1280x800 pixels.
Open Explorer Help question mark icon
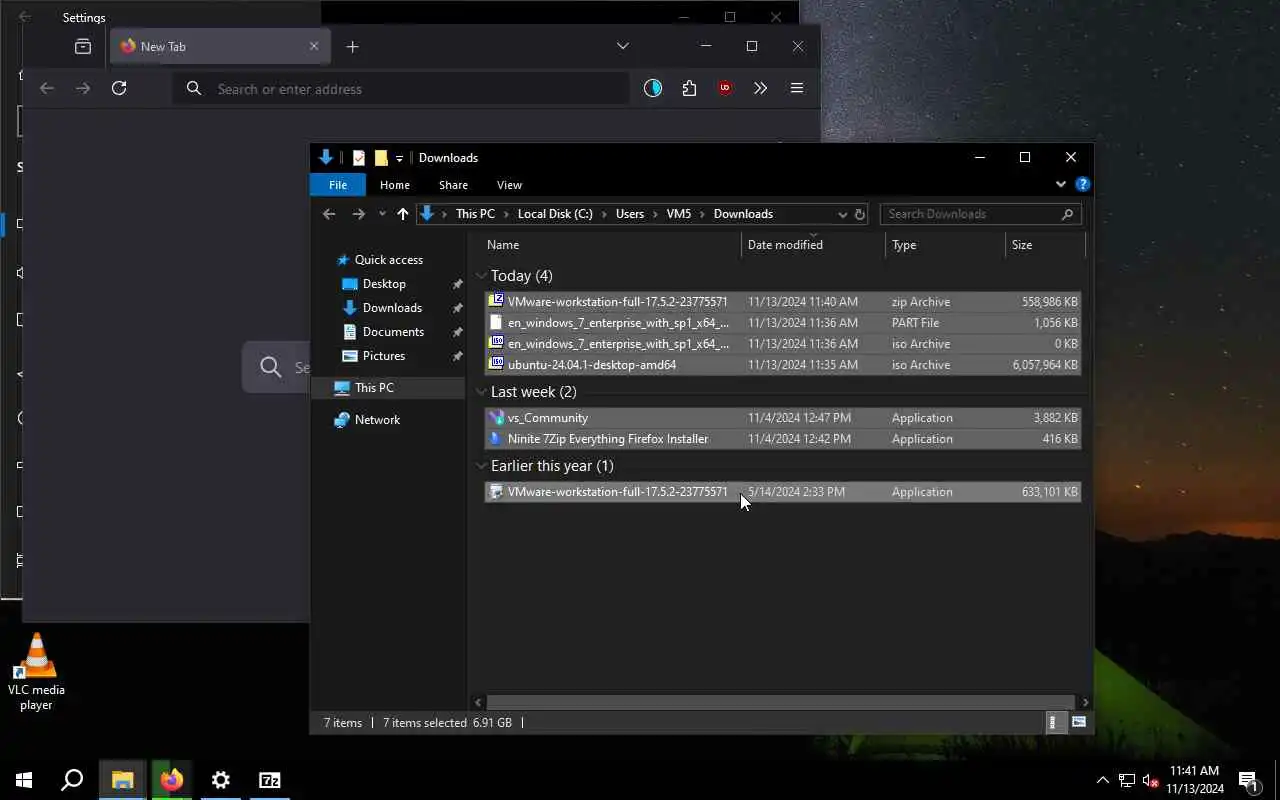click(x=1082, y=184)
